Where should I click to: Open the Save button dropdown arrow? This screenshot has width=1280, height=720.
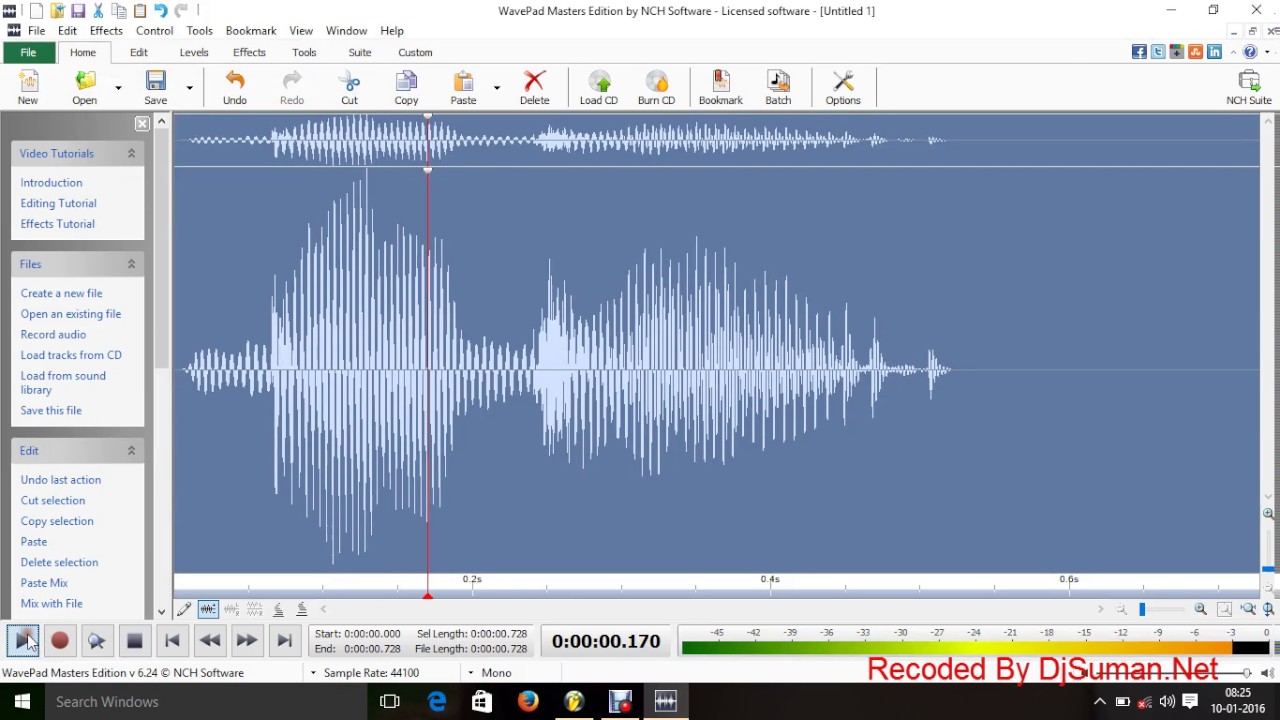189,88
